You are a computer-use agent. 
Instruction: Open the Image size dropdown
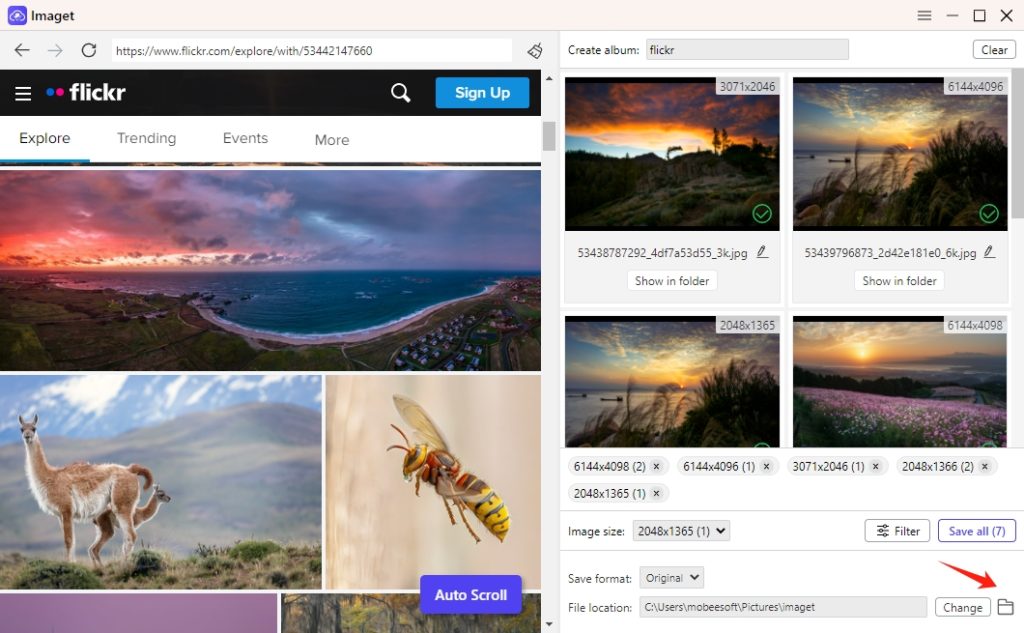[x=681, y=531]
